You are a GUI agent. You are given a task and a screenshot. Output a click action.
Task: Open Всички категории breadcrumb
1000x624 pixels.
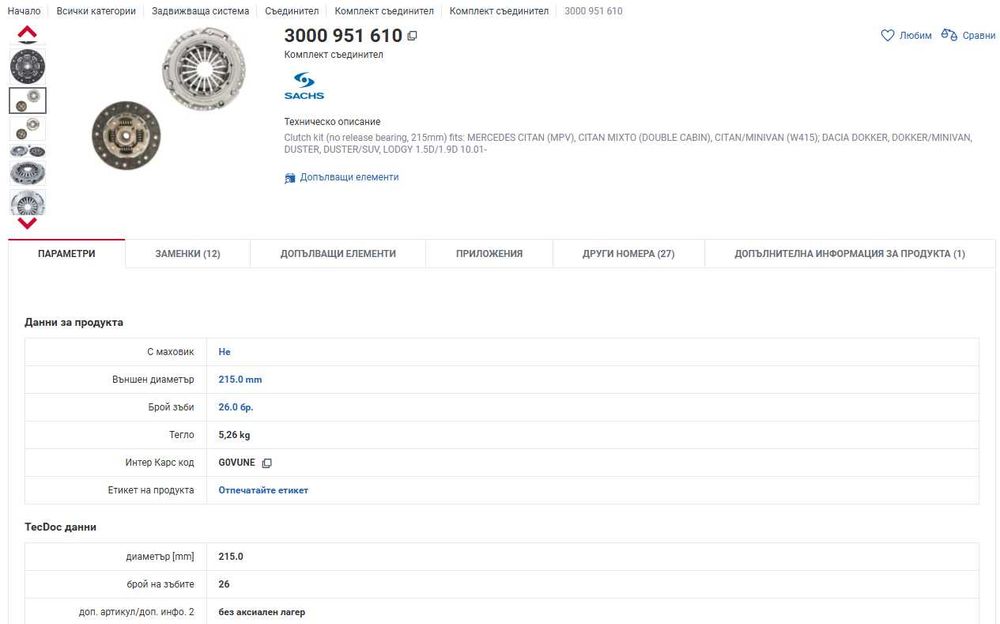(96, 11)
